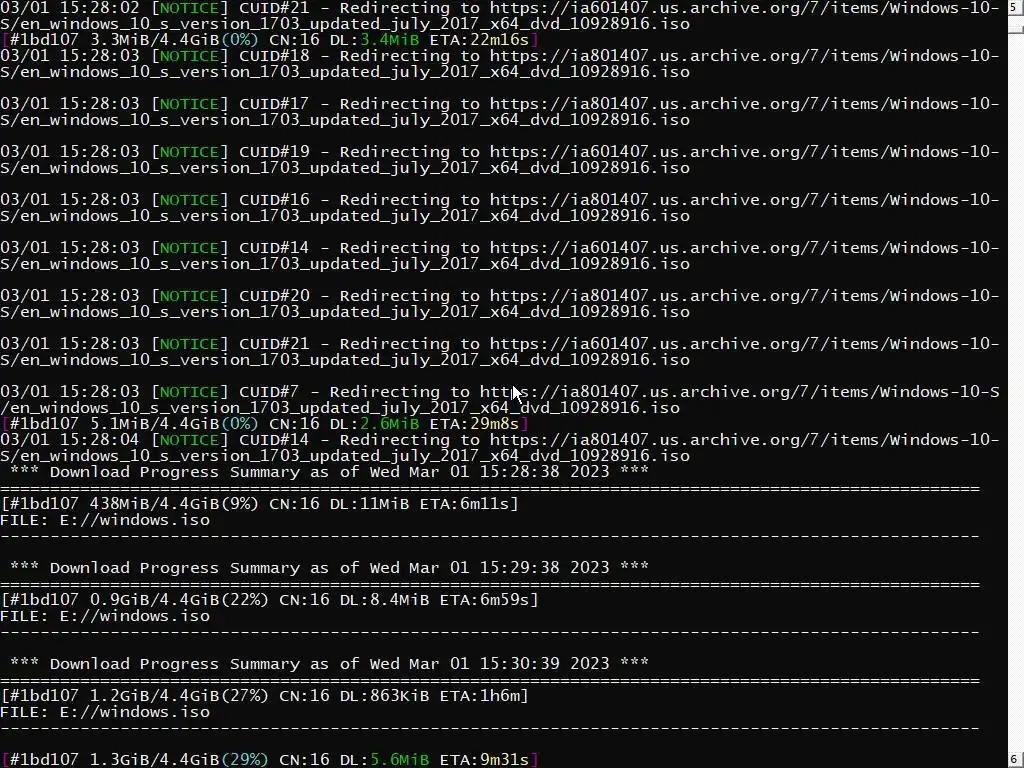Click green NOTICE tag on the CUID#19 line
This screenshot has width=1024, height=768.
tap(189, 152)
